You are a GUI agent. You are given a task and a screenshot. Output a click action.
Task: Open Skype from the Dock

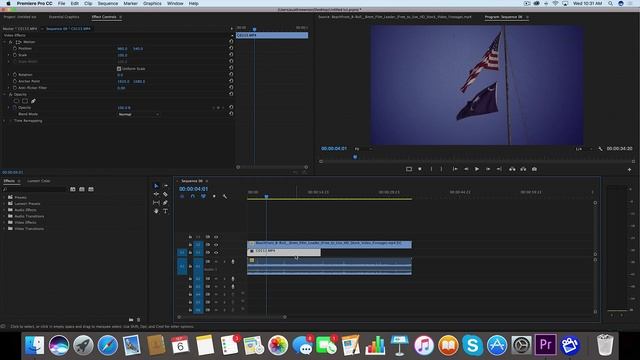click(x=472, y=345)
